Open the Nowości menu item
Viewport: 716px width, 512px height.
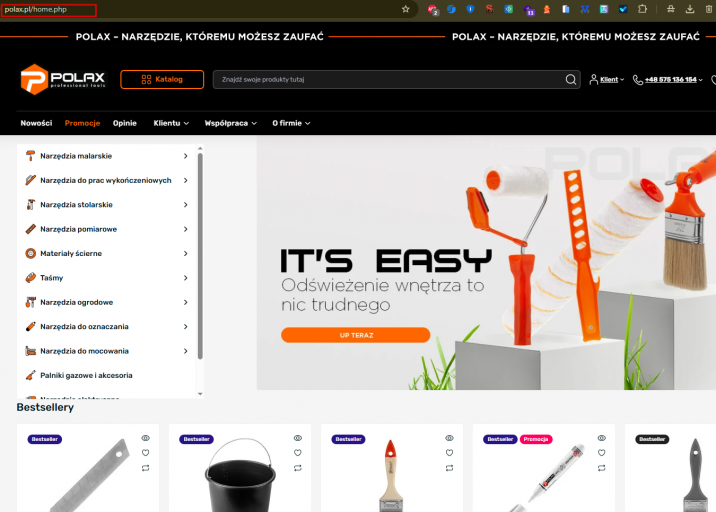click(36, 123)
